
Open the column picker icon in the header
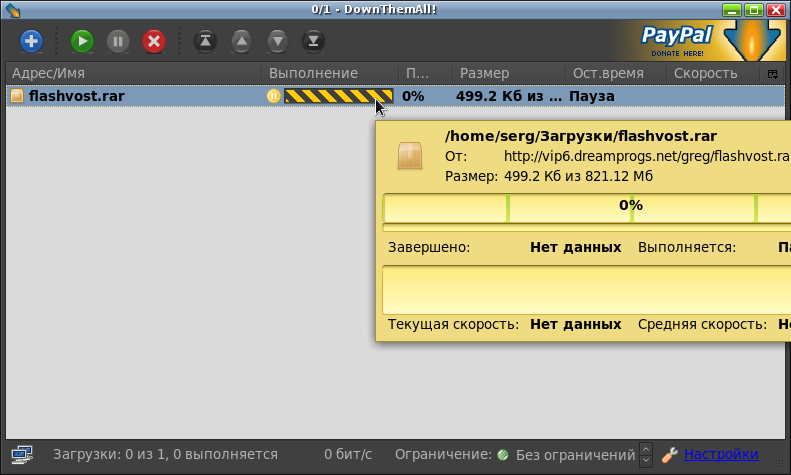point(772,74)
